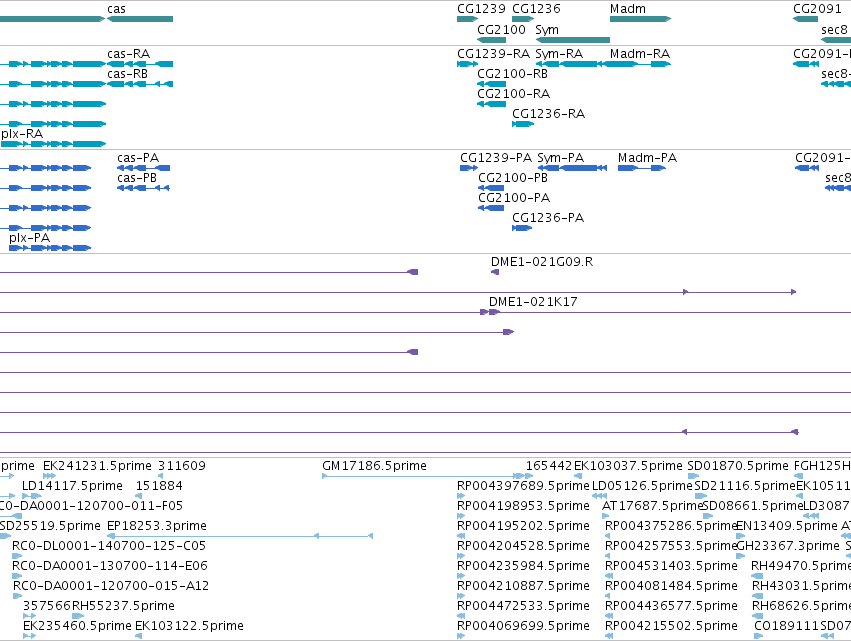Select the Madm-PA protein feature
This screenshot has height=641, width=851.
point(642,168)
